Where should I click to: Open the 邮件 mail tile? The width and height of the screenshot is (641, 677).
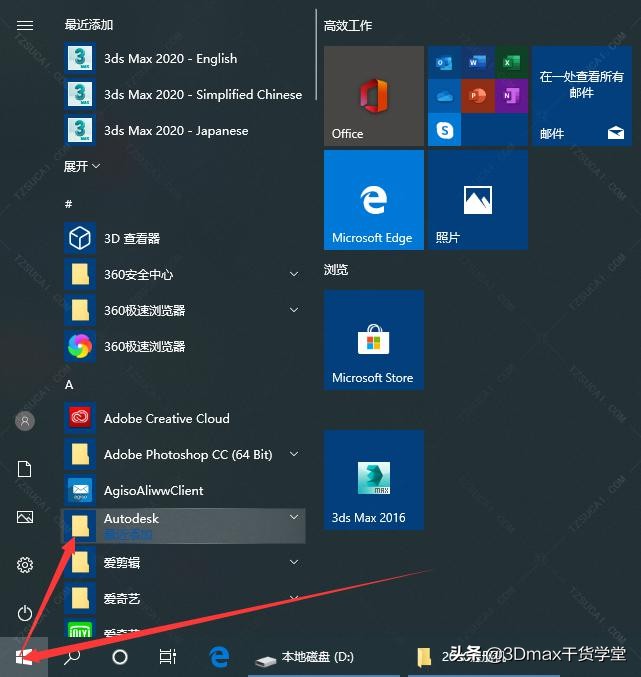[581, 96]
